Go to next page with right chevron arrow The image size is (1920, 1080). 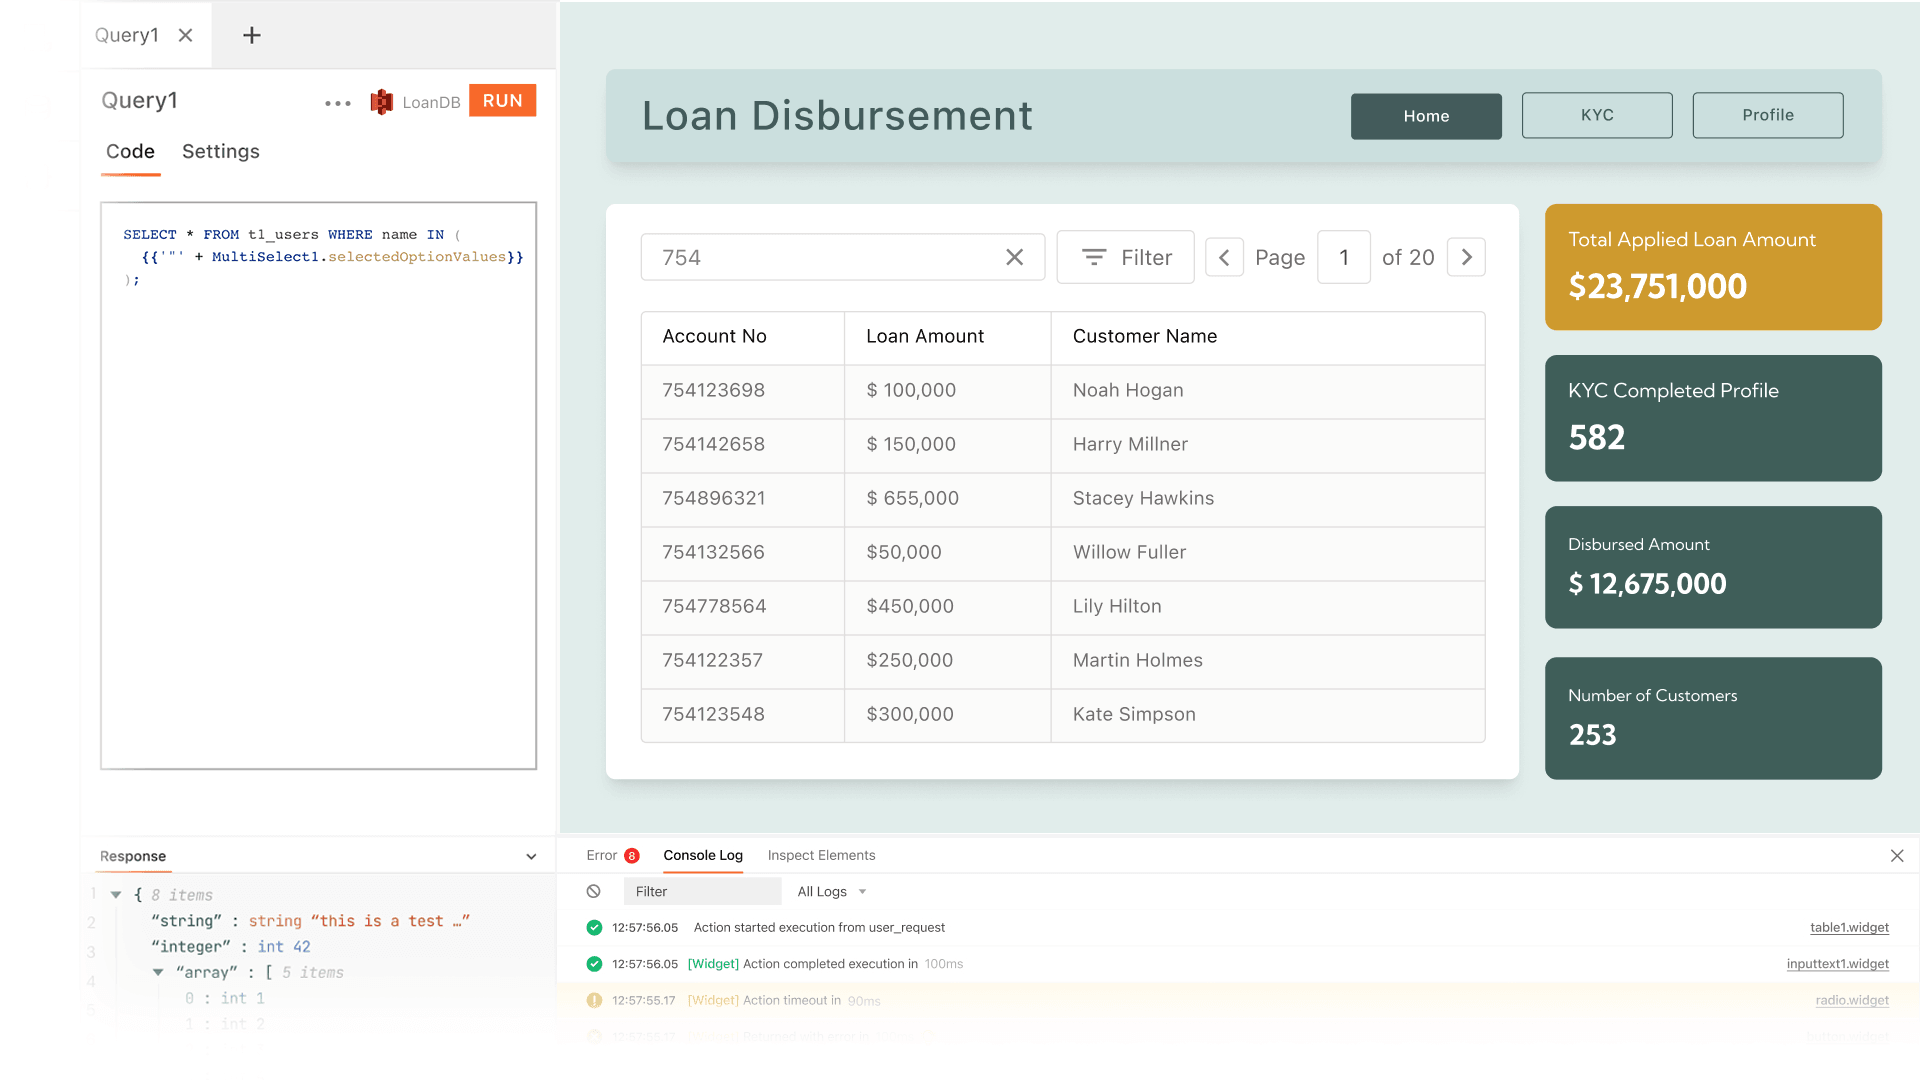pyautogui.click(x=1466, y=257)
